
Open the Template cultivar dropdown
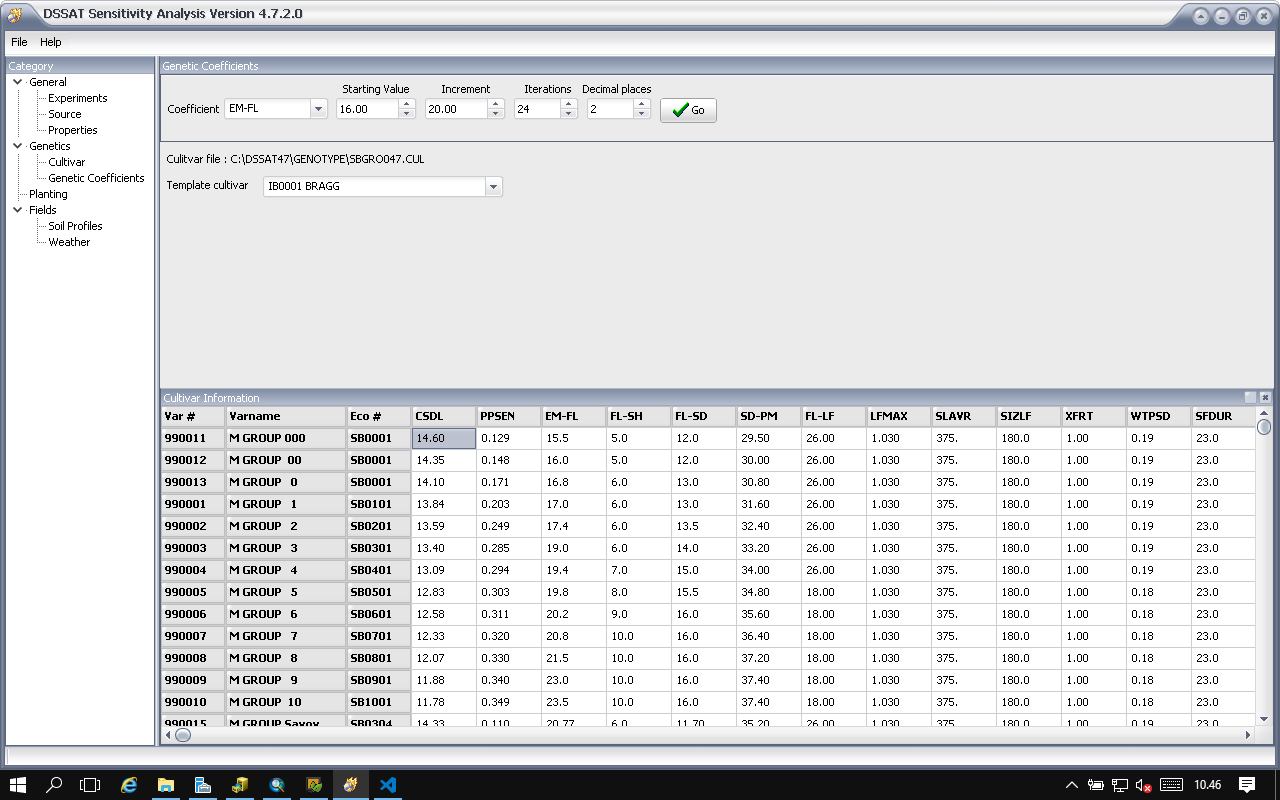pyautogui.click(x=492, y=187)
